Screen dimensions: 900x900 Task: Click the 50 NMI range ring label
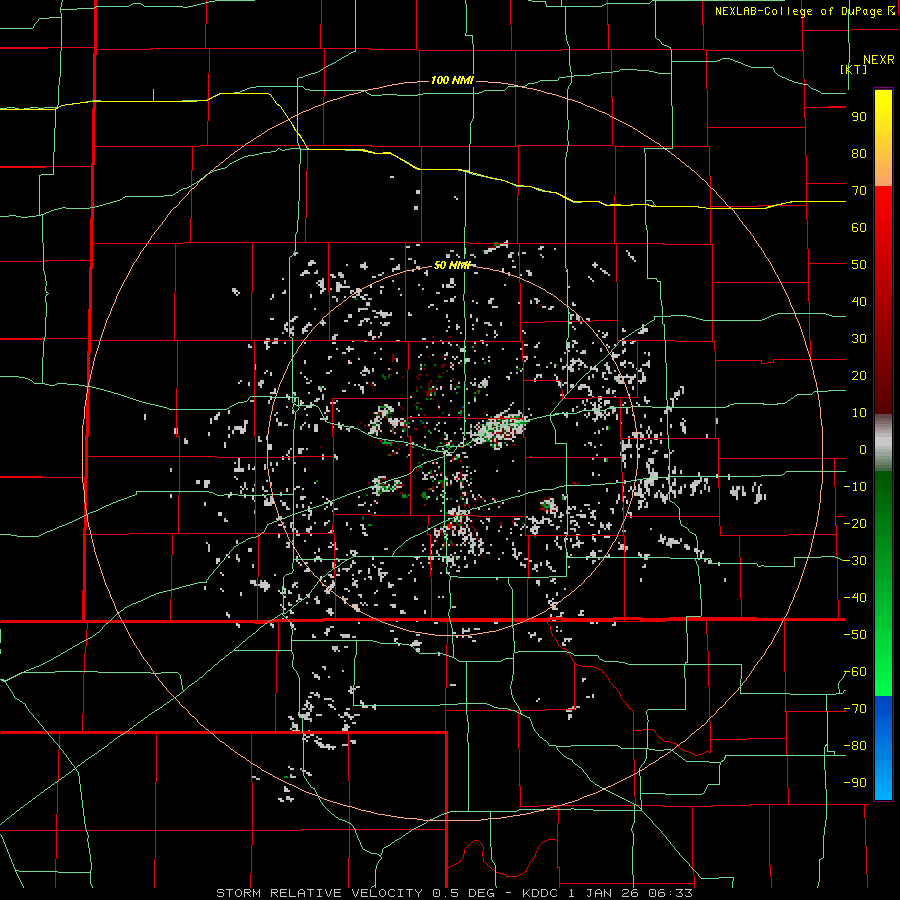point(452,265)
